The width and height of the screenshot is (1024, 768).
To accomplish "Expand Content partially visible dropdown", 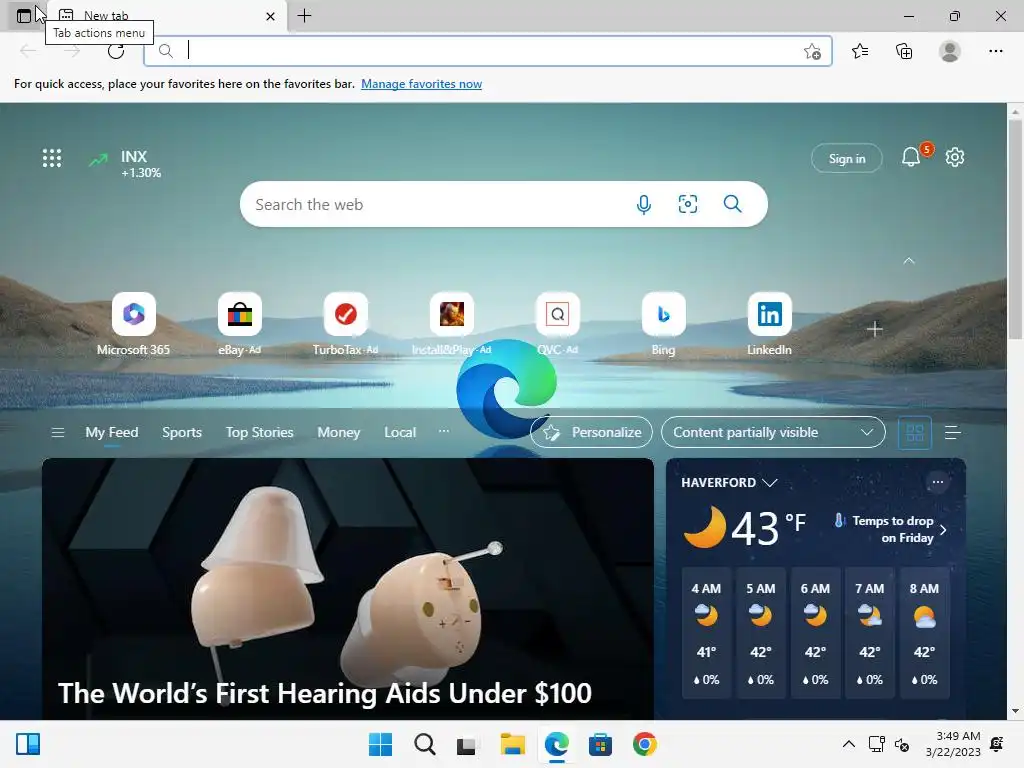I will (x=773, y=432).
